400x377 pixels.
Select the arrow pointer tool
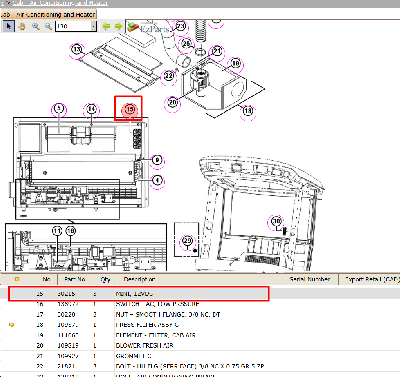pos(8,26)
